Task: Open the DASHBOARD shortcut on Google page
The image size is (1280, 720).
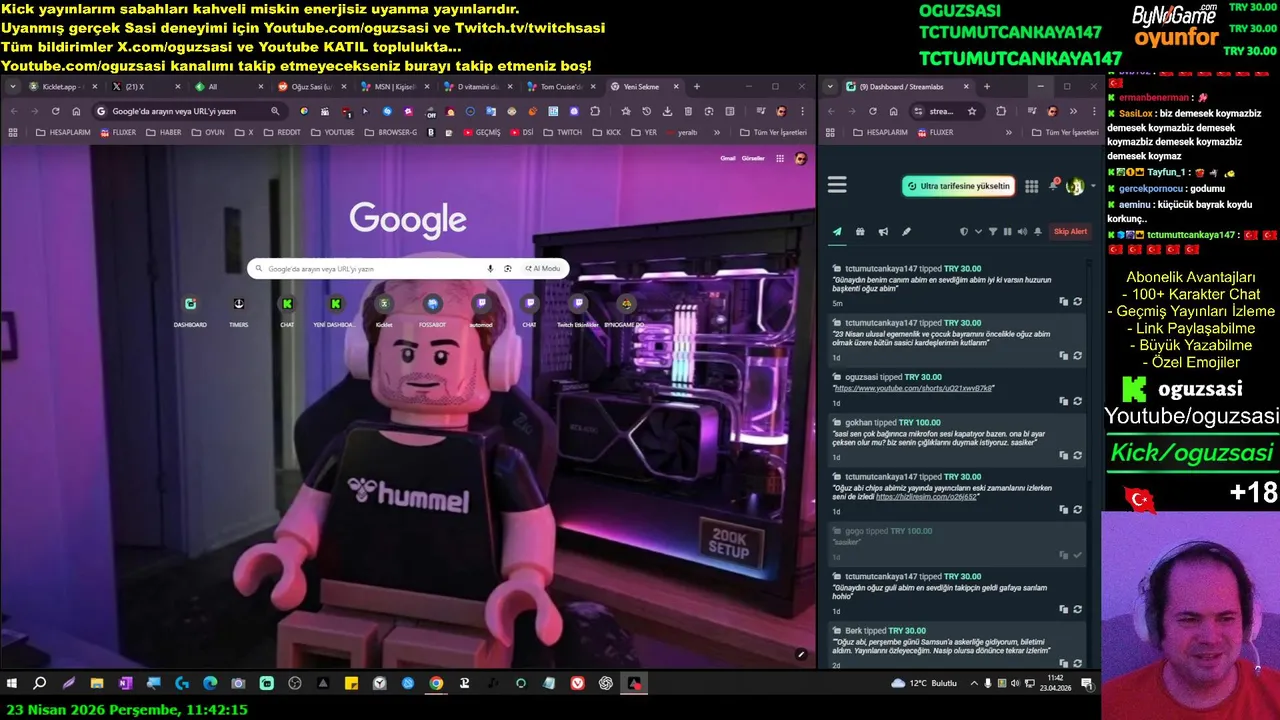Action: 190,311
